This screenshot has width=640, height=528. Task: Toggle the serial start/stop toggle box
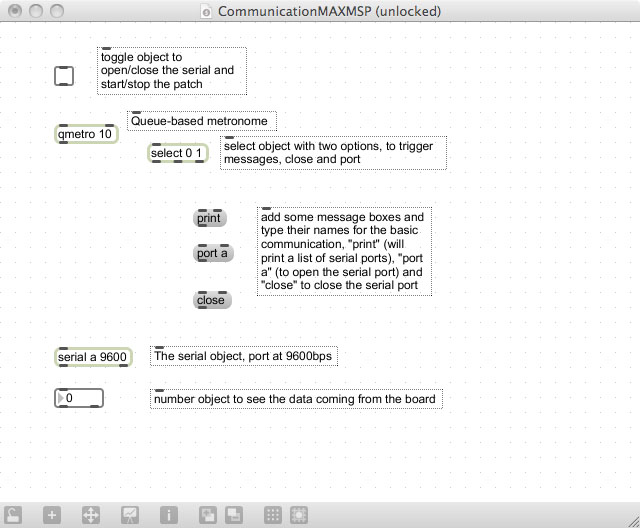click(x=64, y=76)
